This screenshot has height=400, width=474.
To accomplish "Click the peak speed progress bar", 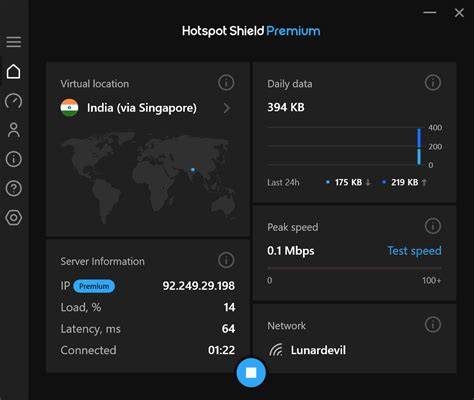I will 354,268.
